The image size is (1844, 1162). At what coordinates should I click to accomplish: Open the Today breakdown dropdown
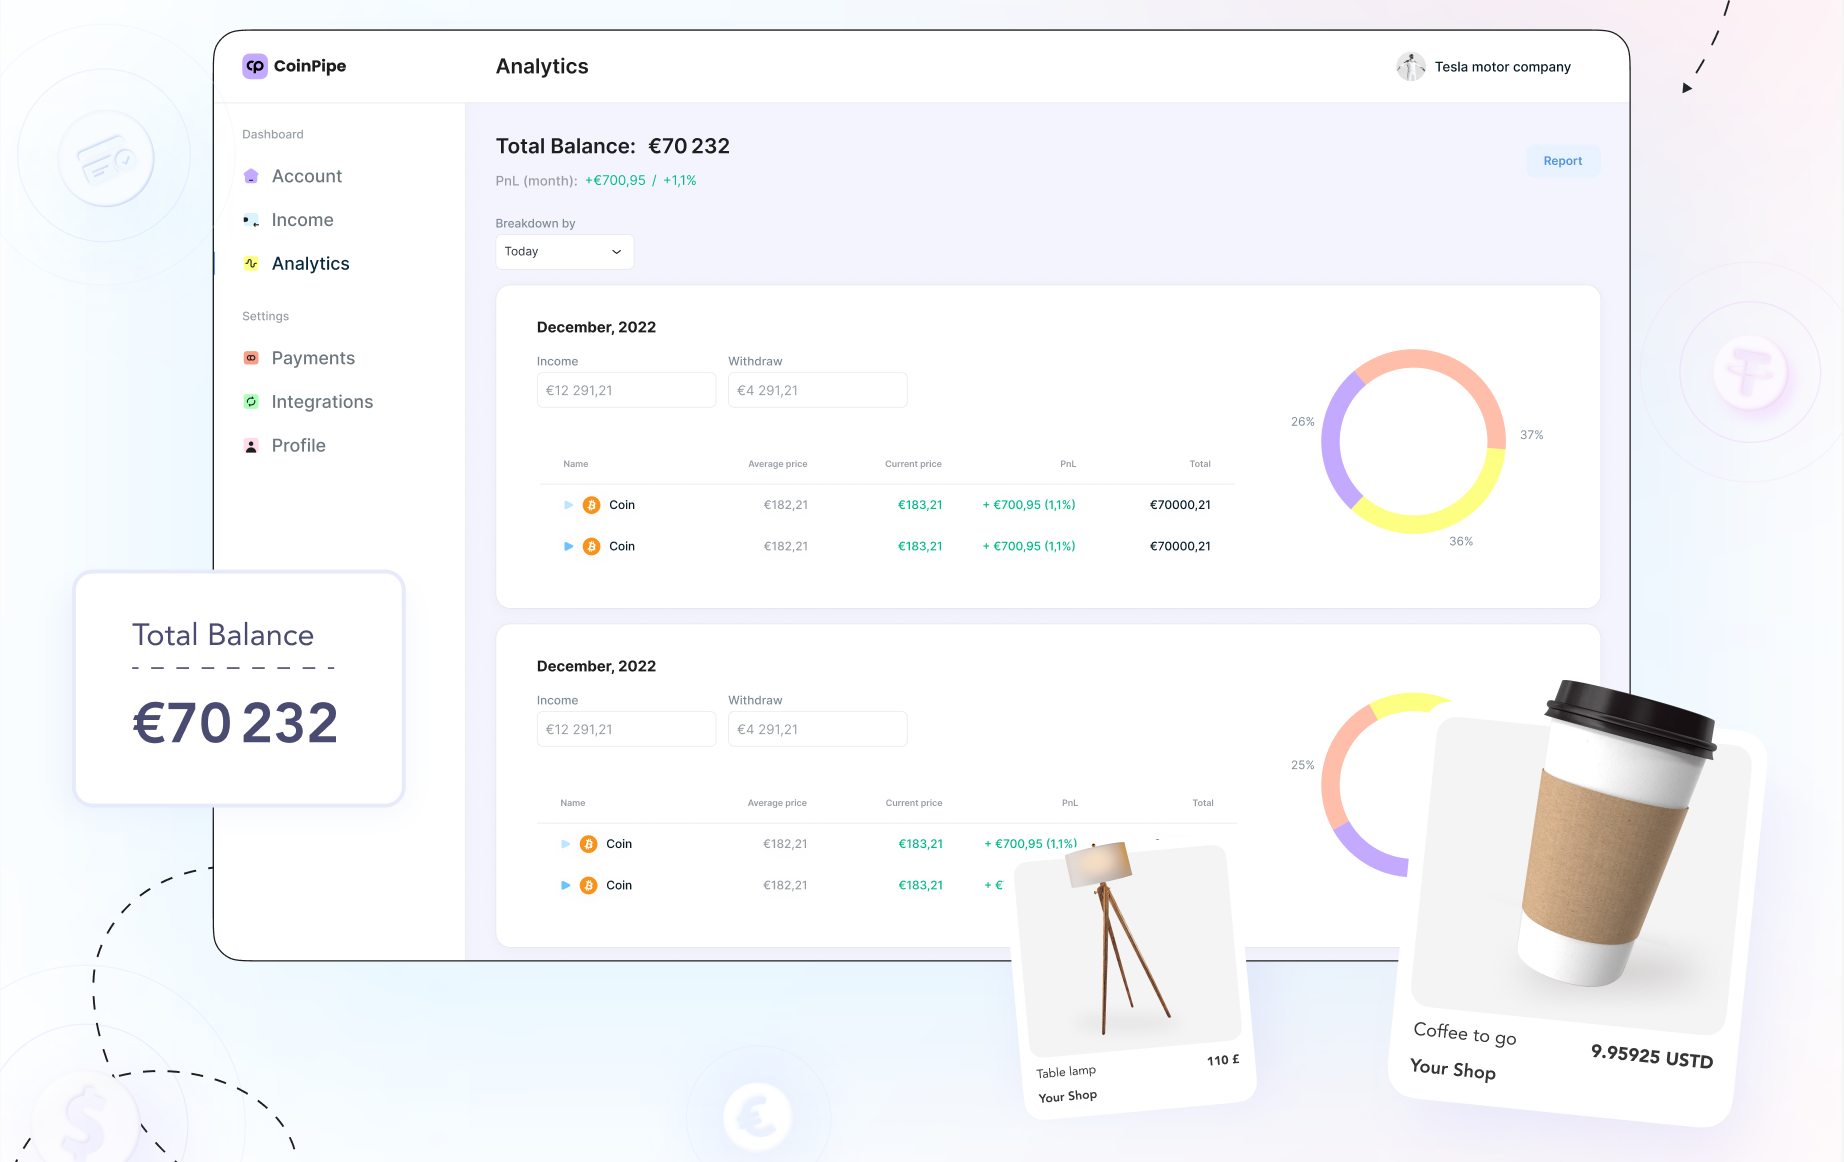tap(564, 252)
